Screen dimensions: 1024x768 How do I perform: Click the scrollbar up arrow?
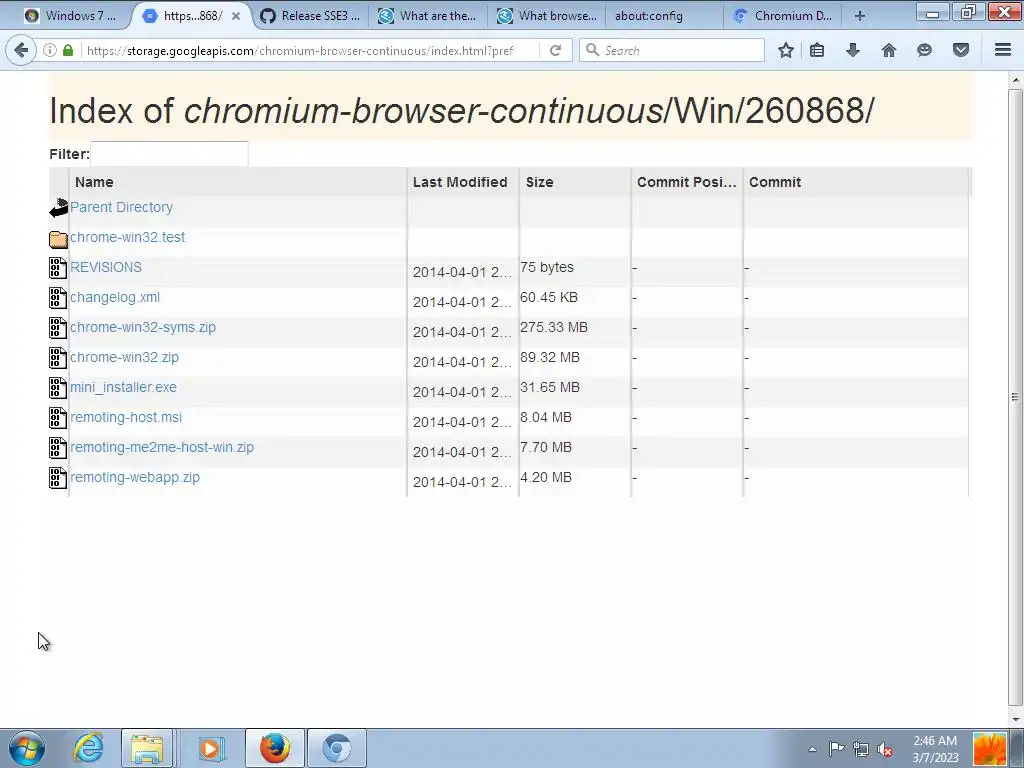(1015, 80)
